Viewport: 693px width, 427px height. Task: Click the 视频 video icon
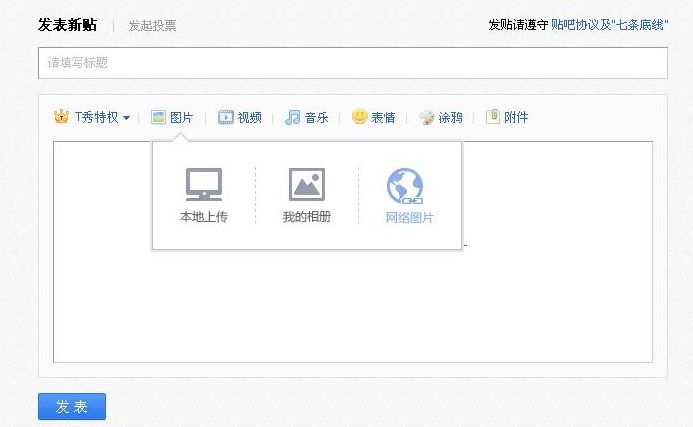(x=226, y=117)
